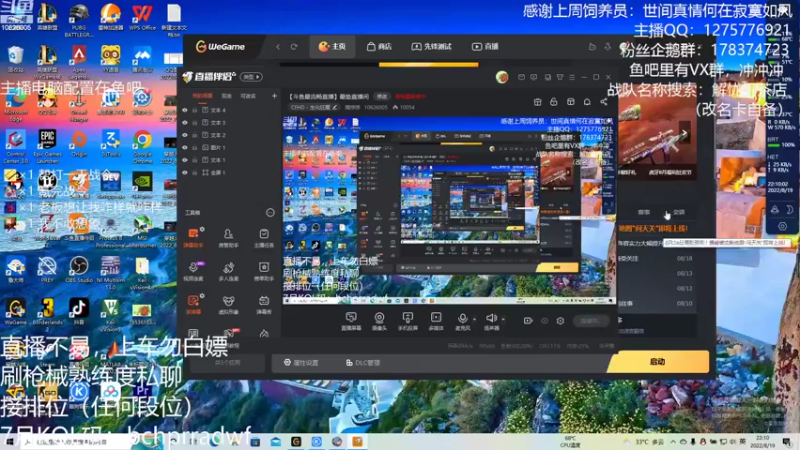Open the 房管助手 room manager tool
The width and height of the screenshot is (800, 450).
point(228,238)
